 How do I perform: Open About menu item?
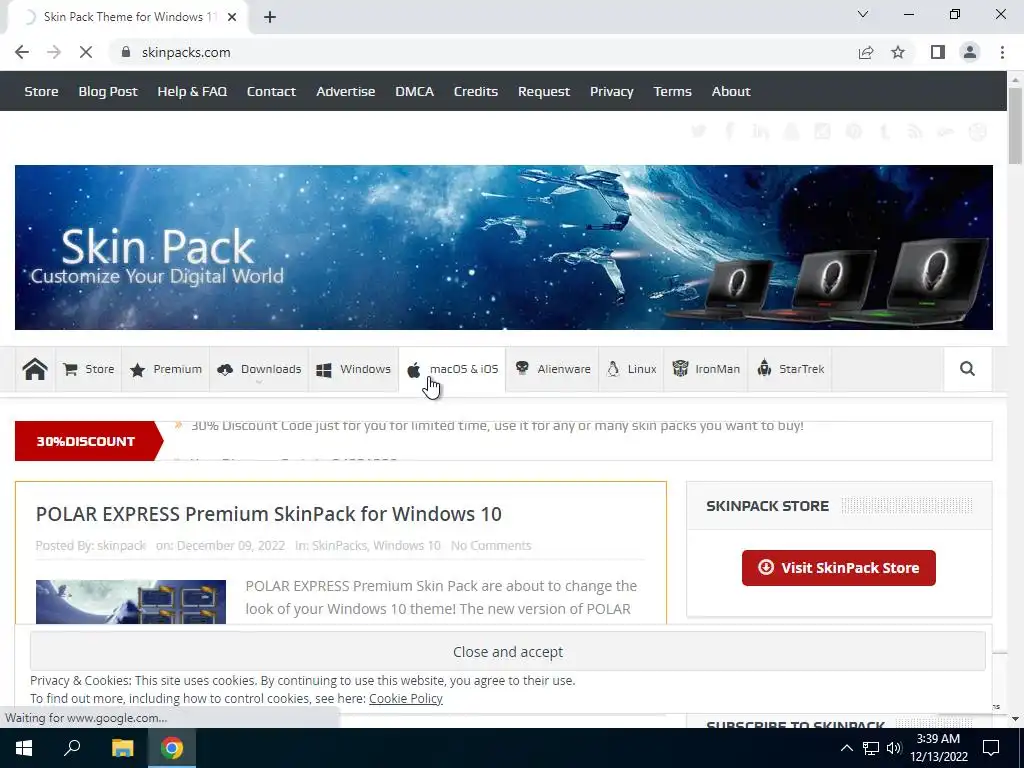click(731, 91)
